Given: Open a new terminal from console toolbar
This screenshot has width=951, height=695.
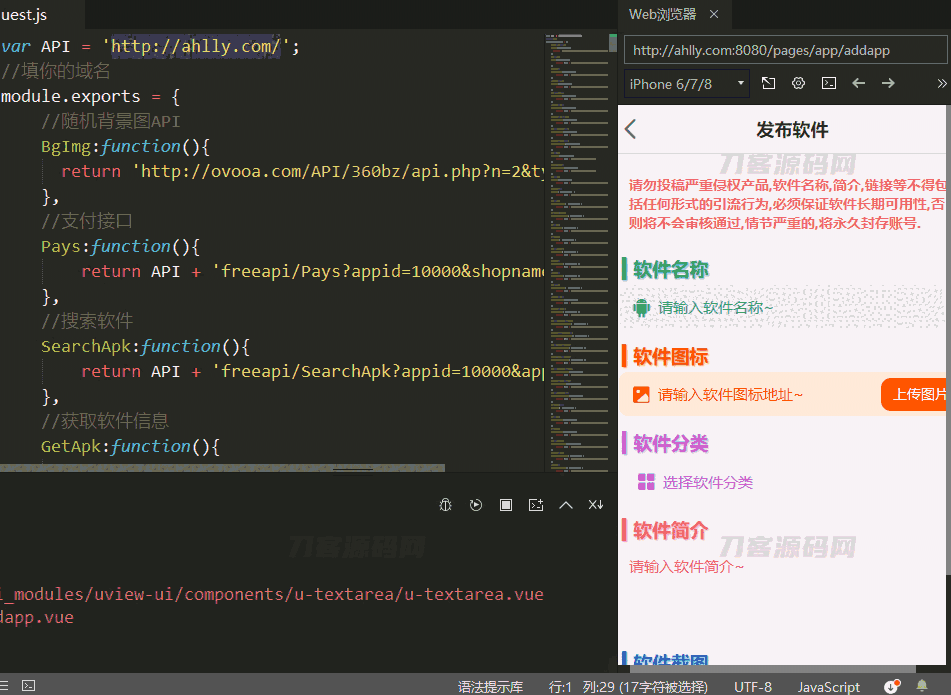Looking at the screenshot, I should (x=536, y=505).
